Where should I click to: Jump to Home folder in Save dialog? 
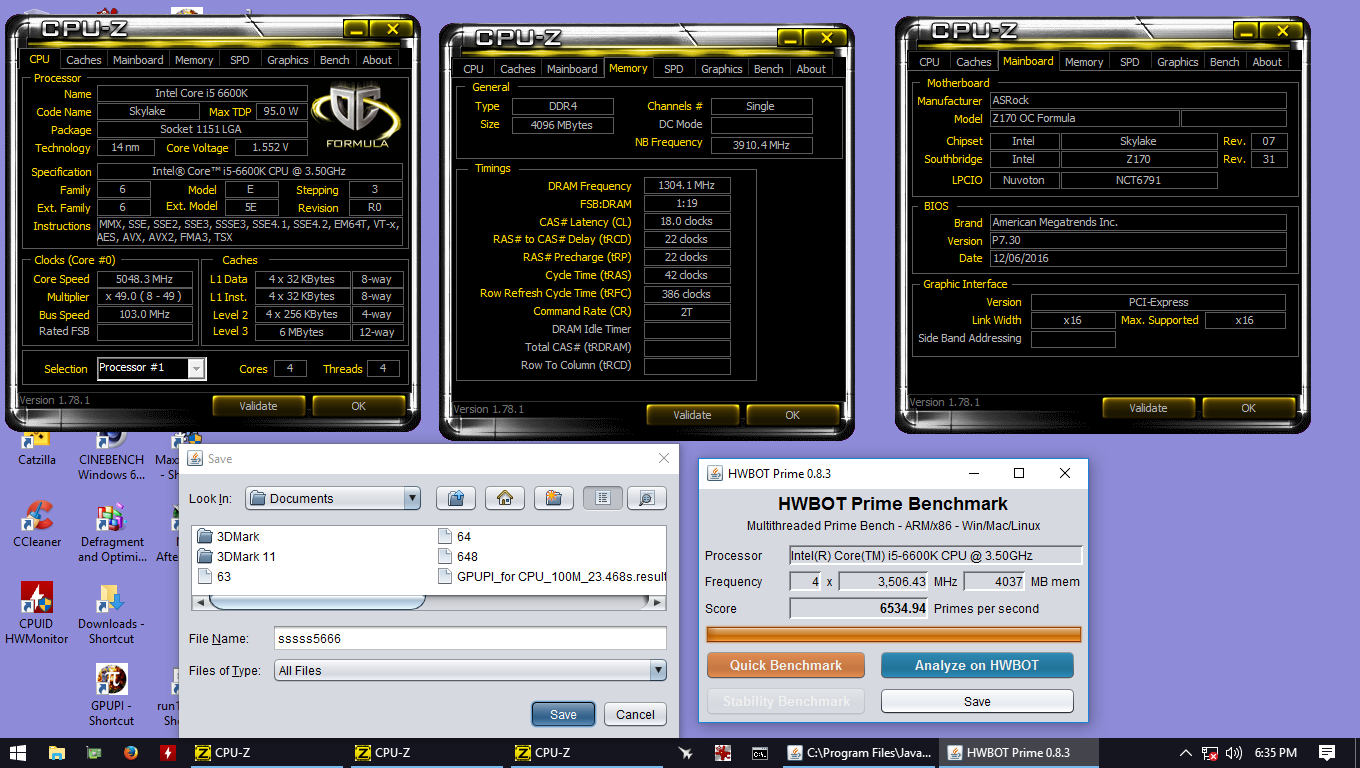tap(505, 498)
